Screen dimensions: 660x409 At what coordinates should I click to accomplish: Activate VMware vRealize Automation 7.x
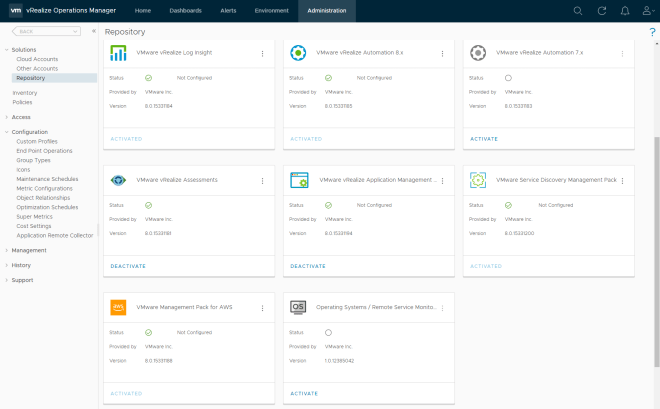click(484, 139)
